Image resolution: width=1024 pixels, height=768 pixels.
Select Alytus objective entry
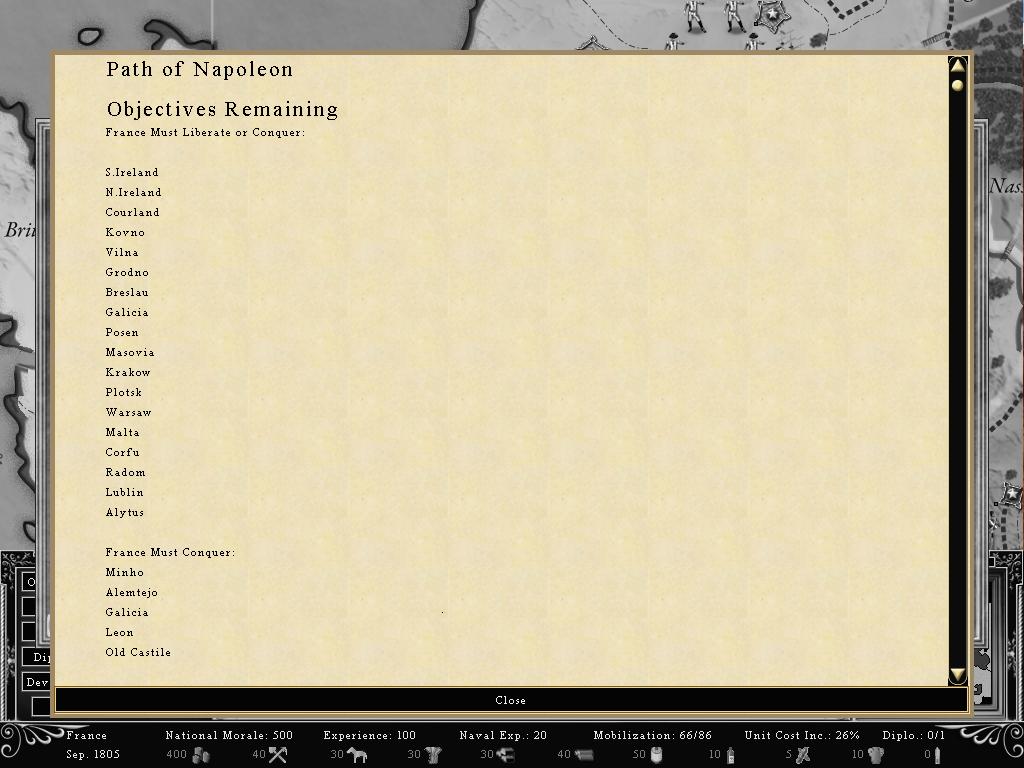125,513
